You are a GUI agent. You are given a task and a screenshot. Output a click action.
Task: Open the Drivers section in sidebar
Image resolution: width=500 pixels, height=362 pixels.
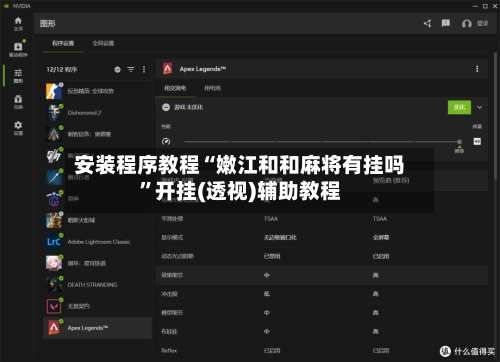tap(18, 50)
